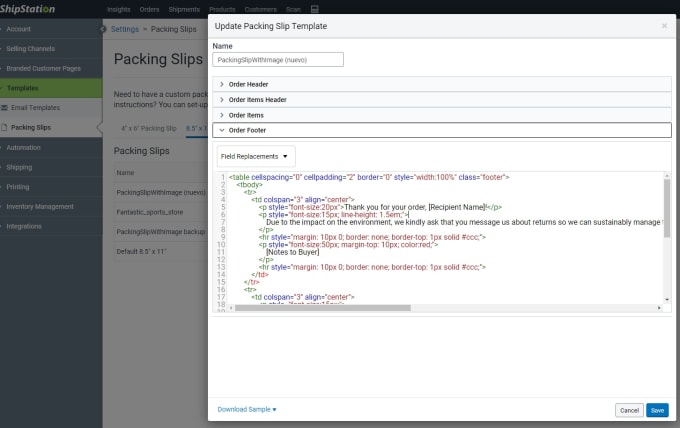Click the template Name input field
This screenshot has width=680, height=428.
(278, 60)
